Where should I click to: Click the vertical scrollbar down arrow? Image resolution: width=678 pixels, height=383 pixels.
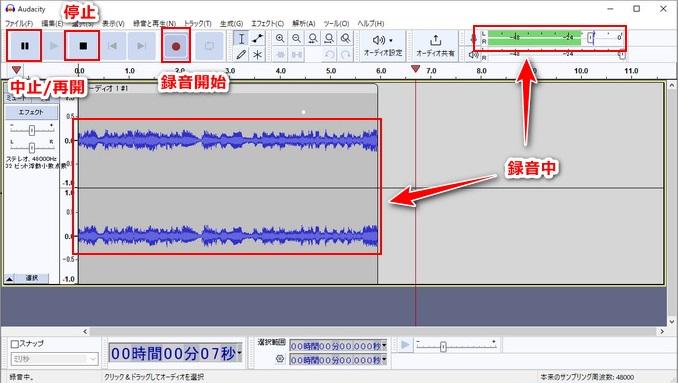pos(672,322)
